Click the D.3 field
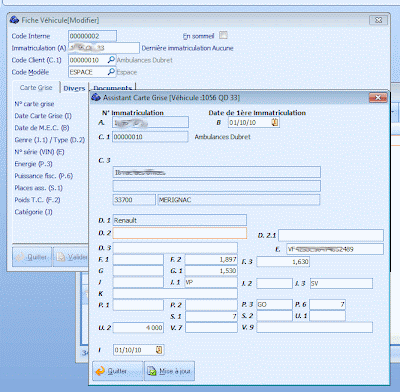This screenshot has width=400, height=392. point(175,248)
